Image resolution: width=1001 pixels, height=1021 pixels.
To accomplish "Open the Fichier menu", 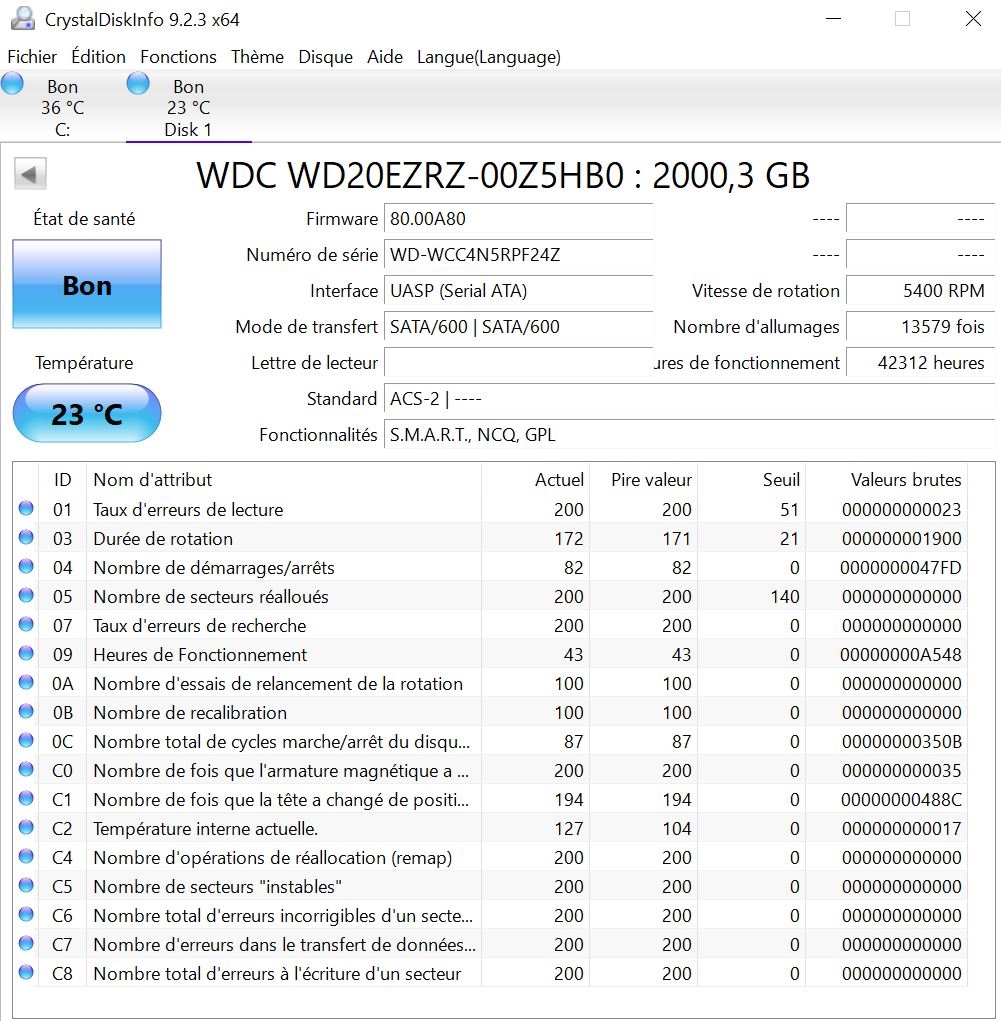I will pos(32,57).
